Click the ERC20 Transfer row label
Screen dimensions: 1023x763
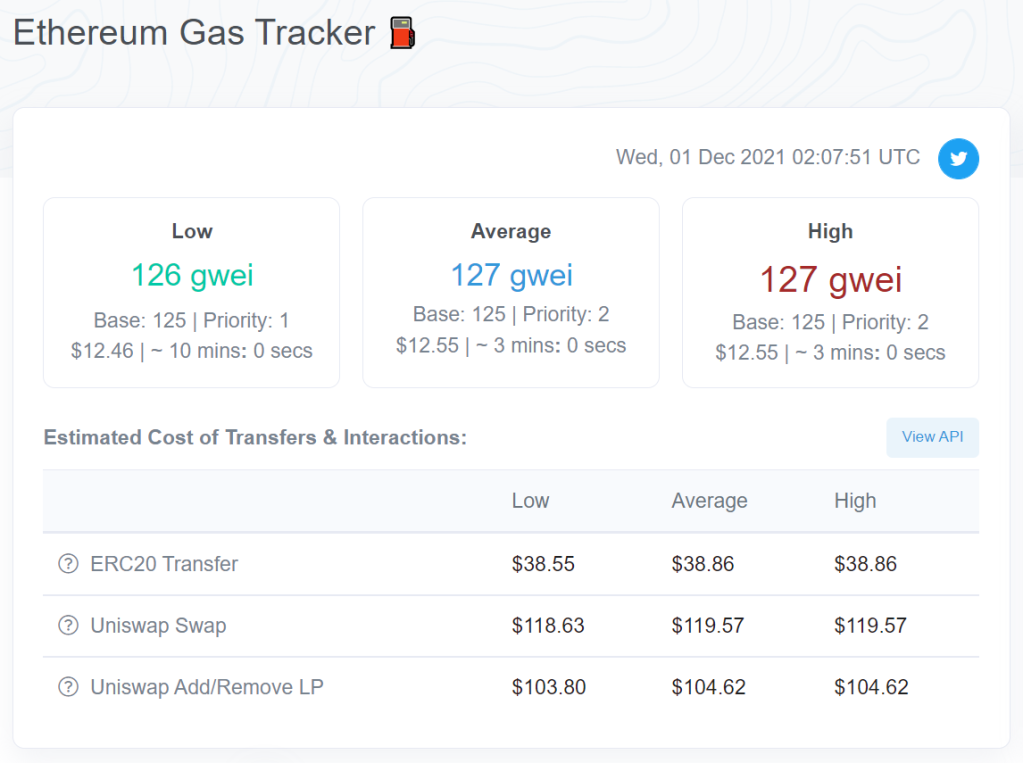click(x=164, y=564)
